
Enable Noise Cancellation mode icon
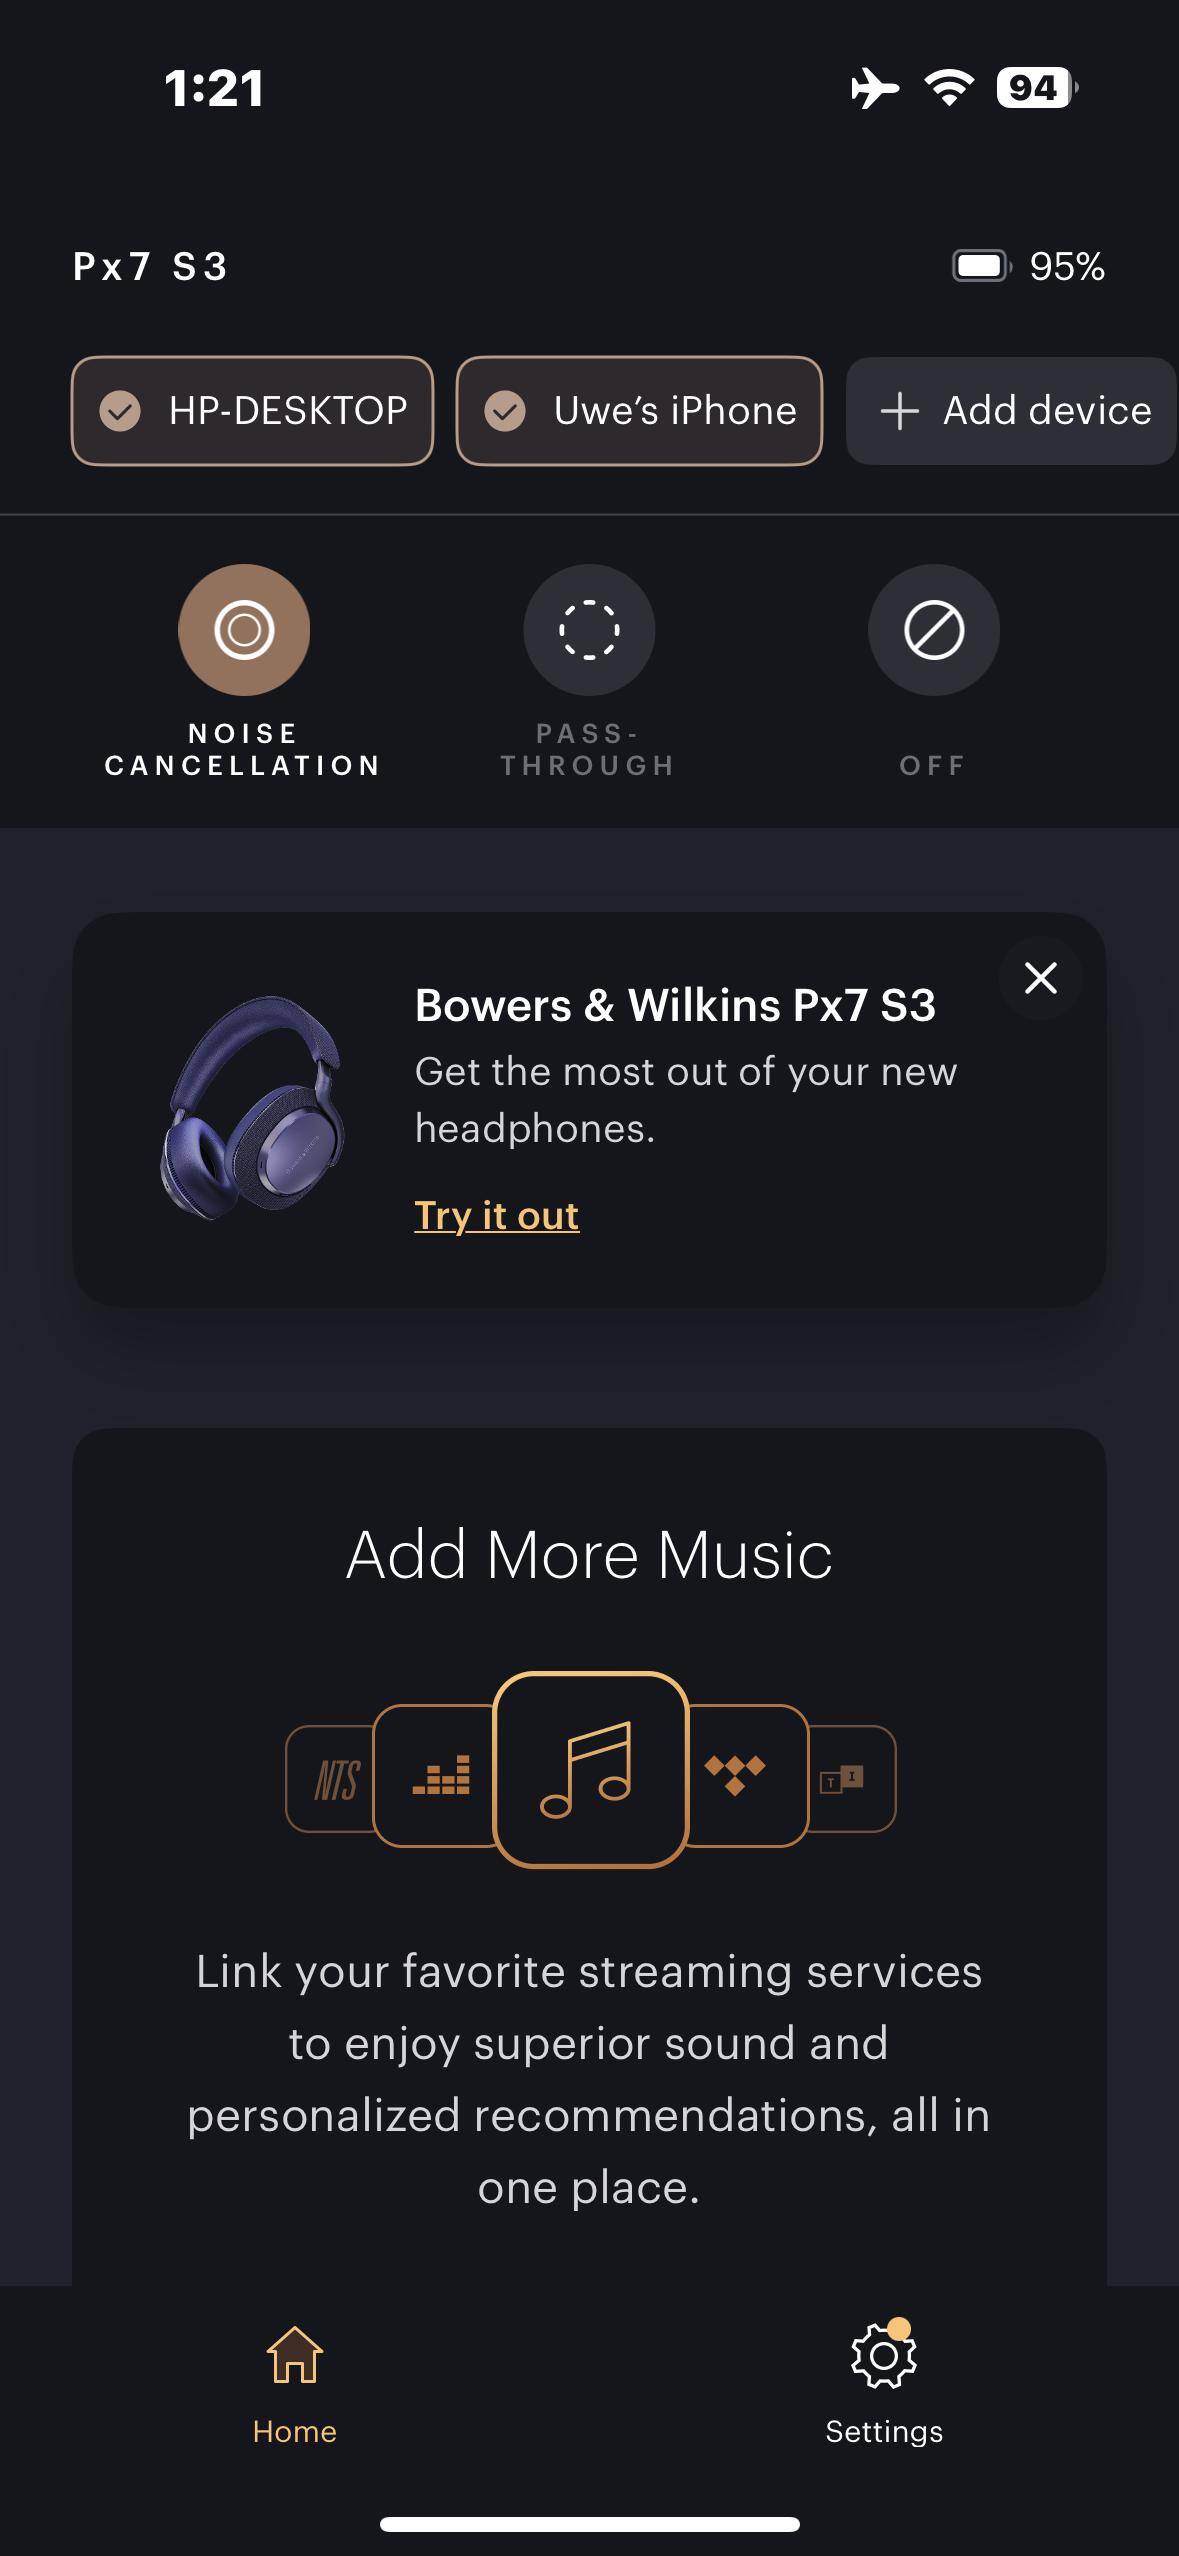244,630
